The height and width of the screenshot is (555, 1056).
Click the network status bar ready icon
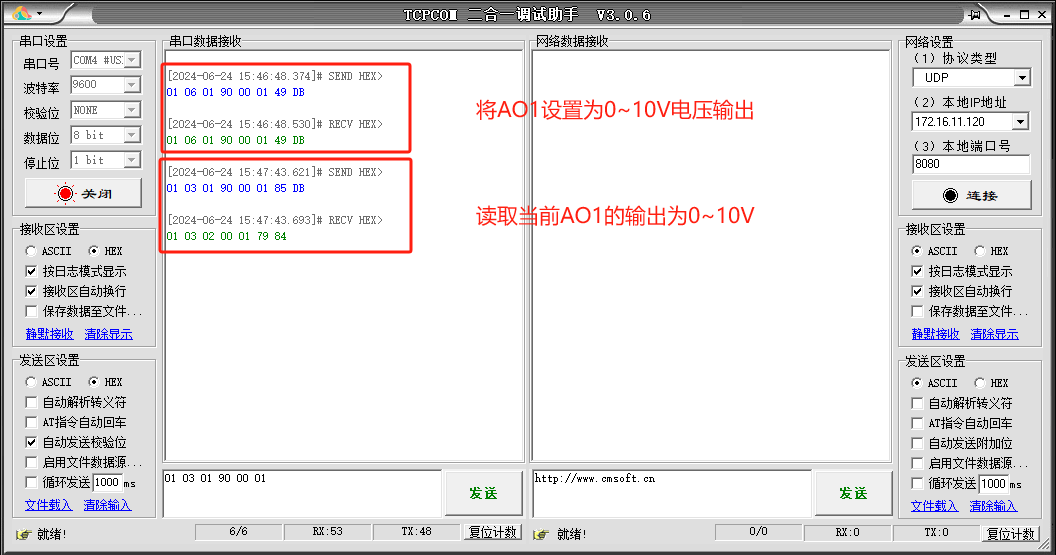541,534
